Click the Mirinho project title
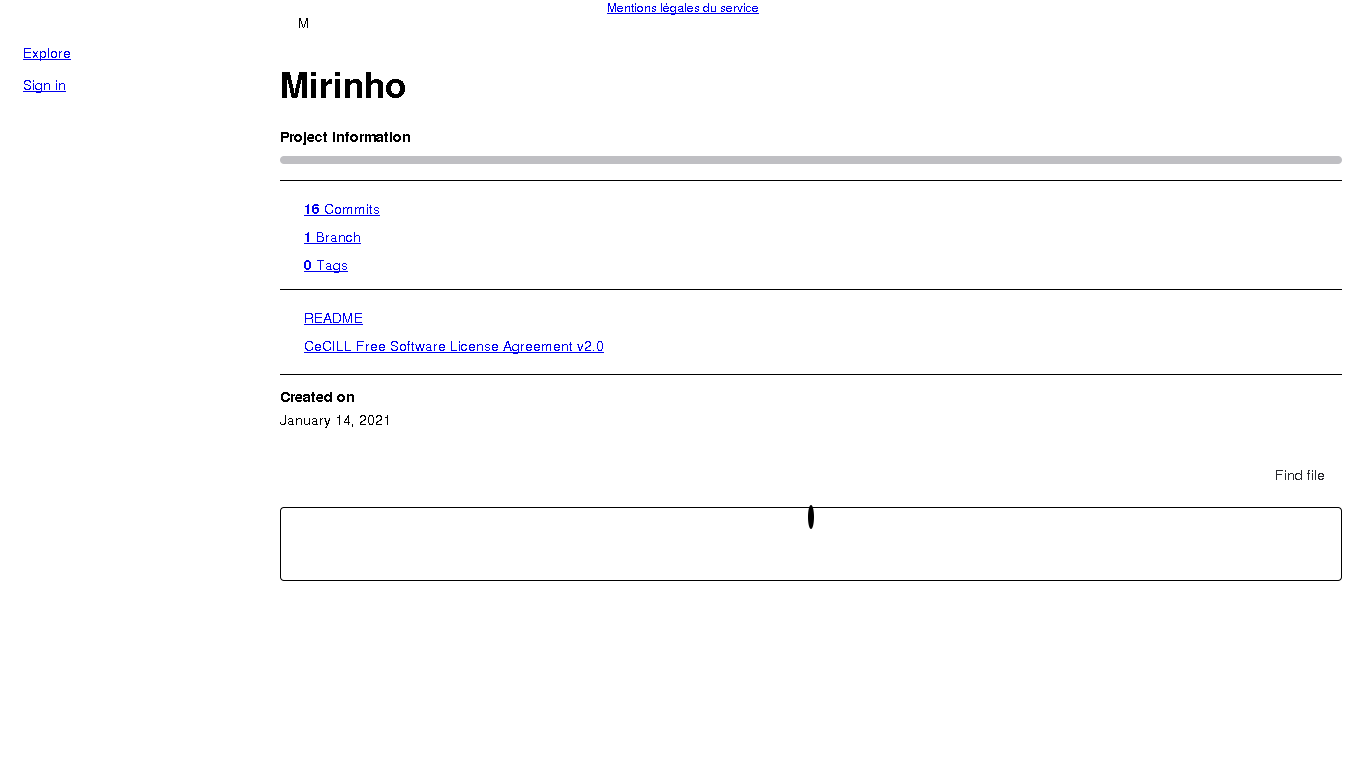The image size is (1366, 768). pyautogui.click(x=343, y=86)
